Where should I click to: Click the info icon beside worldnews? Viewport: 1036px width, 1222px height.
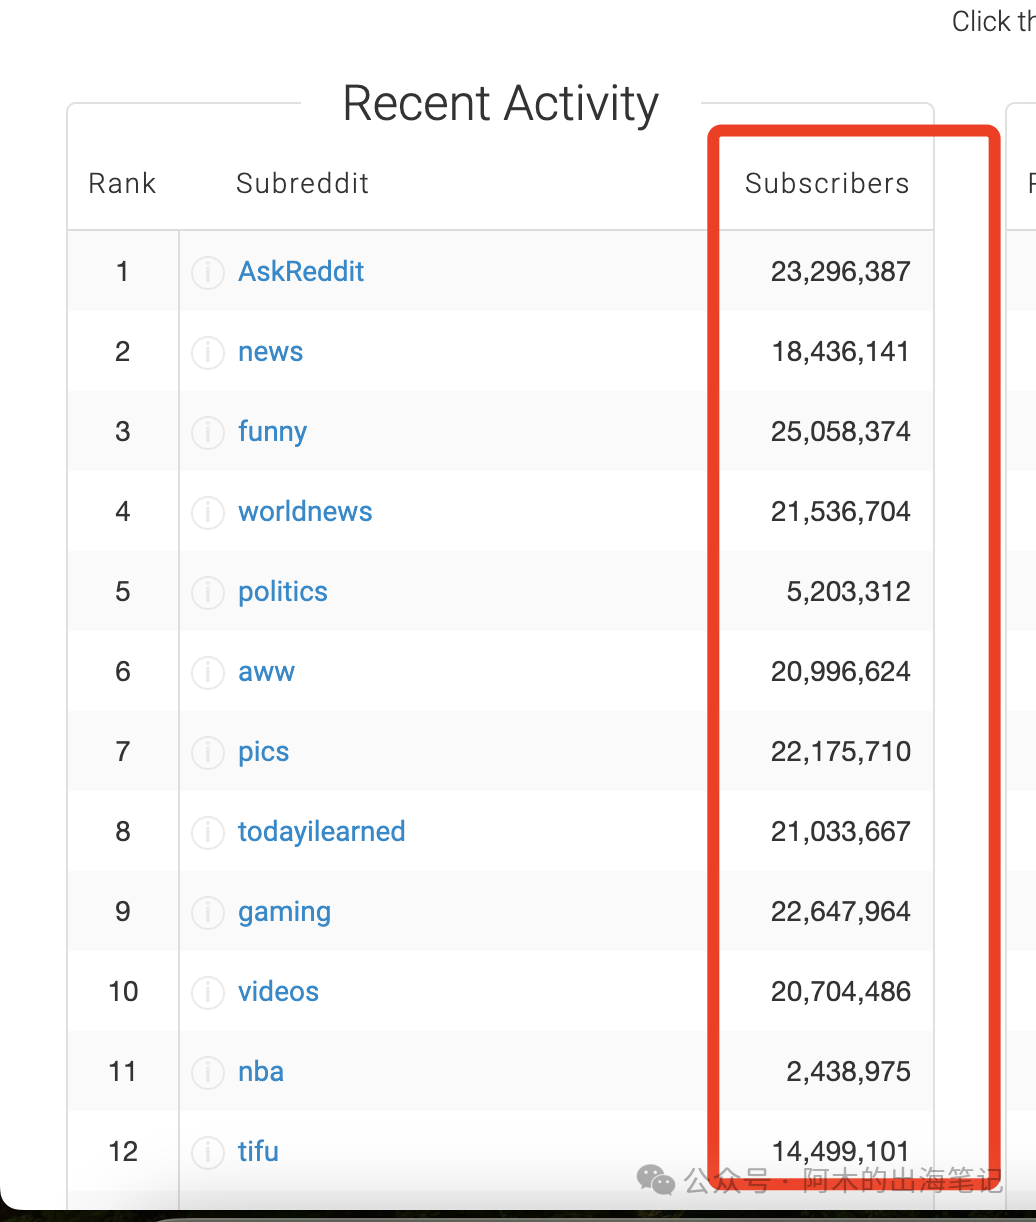[208, 512]
